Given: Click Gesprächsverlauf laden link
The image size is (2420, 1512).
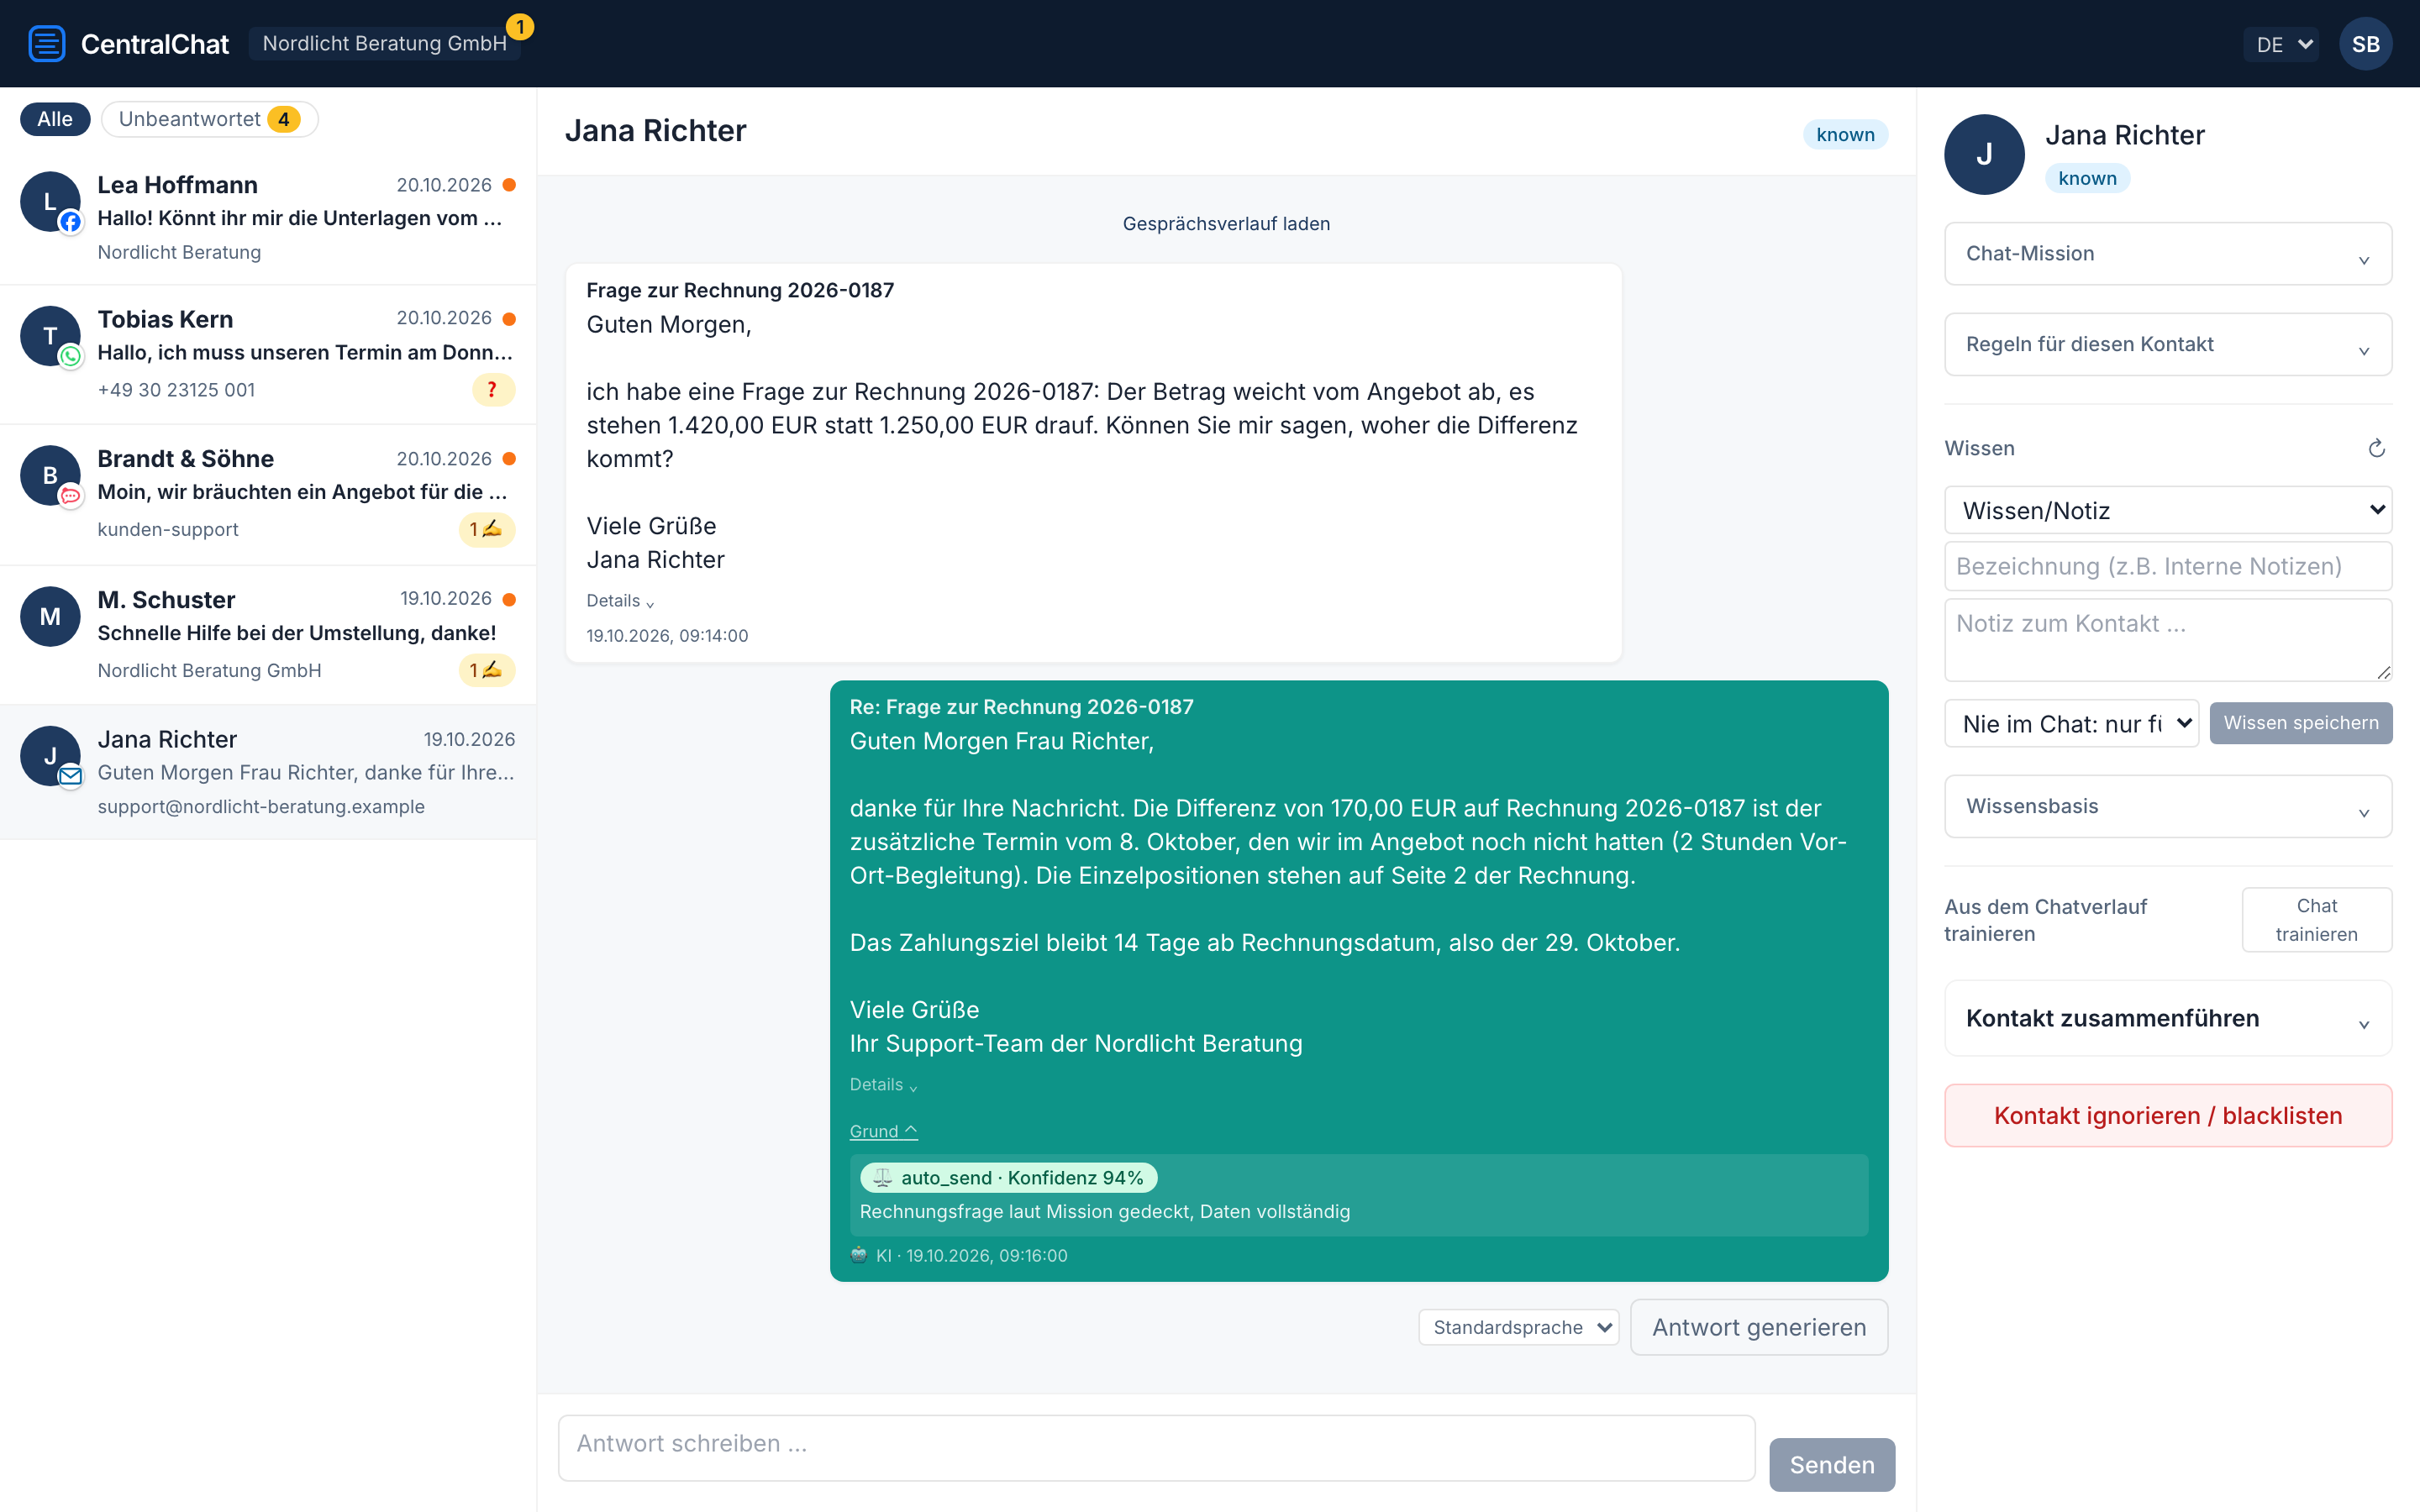Looking at the screenshot, I should (1226, 224).
